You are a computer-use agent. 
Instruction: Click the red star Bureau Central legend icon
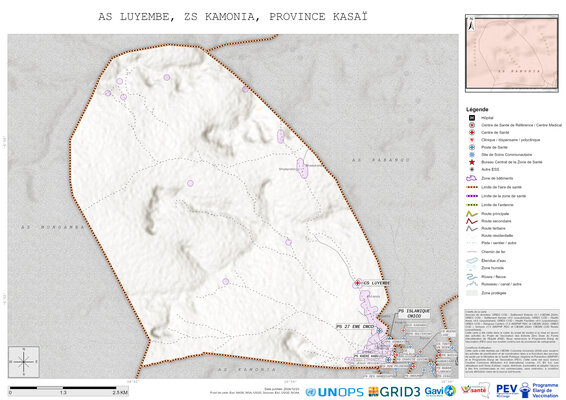point(471,162)
